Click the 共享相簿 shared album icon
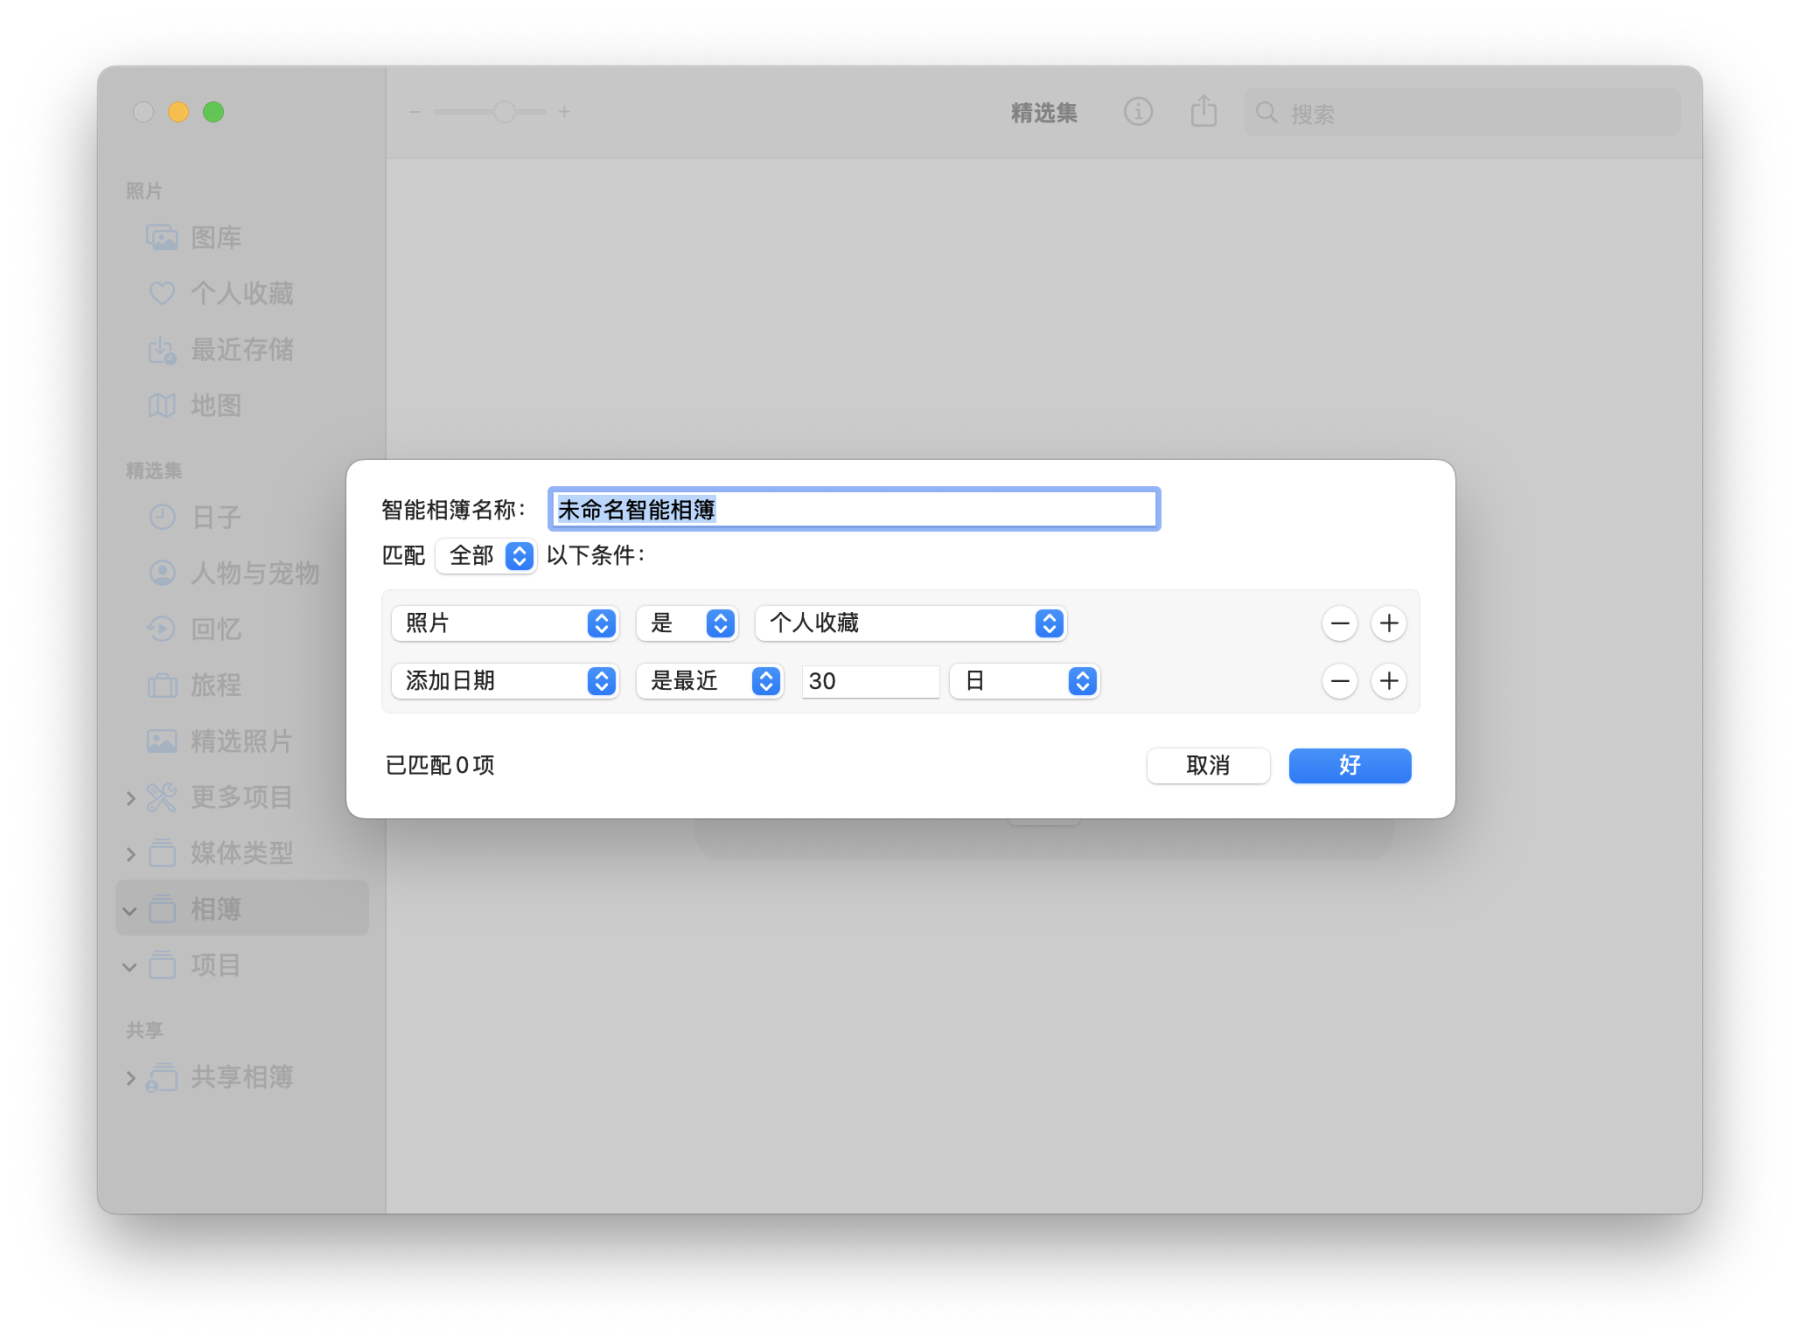The height and width of the screenshot is (1343, 1800). [x=162, y=1077]
